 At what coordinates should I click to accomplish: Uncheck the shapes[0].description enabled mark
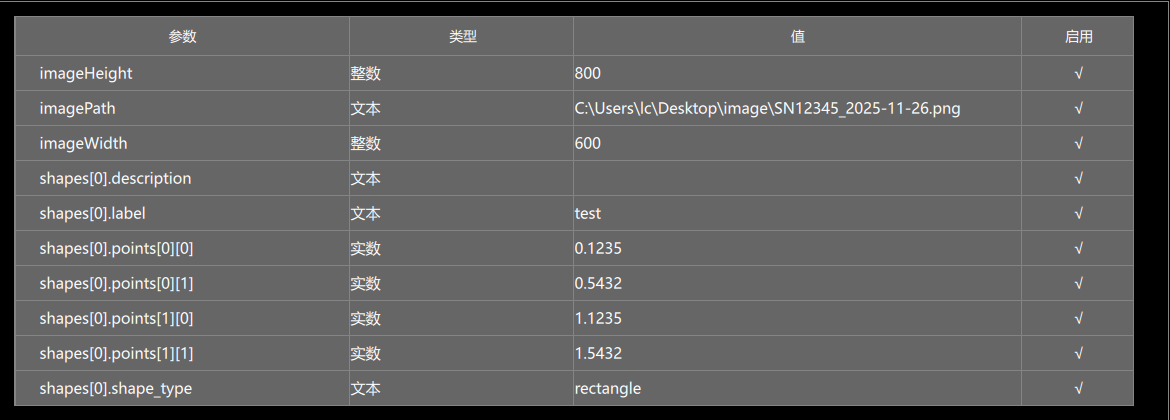tap(1078, 178)
